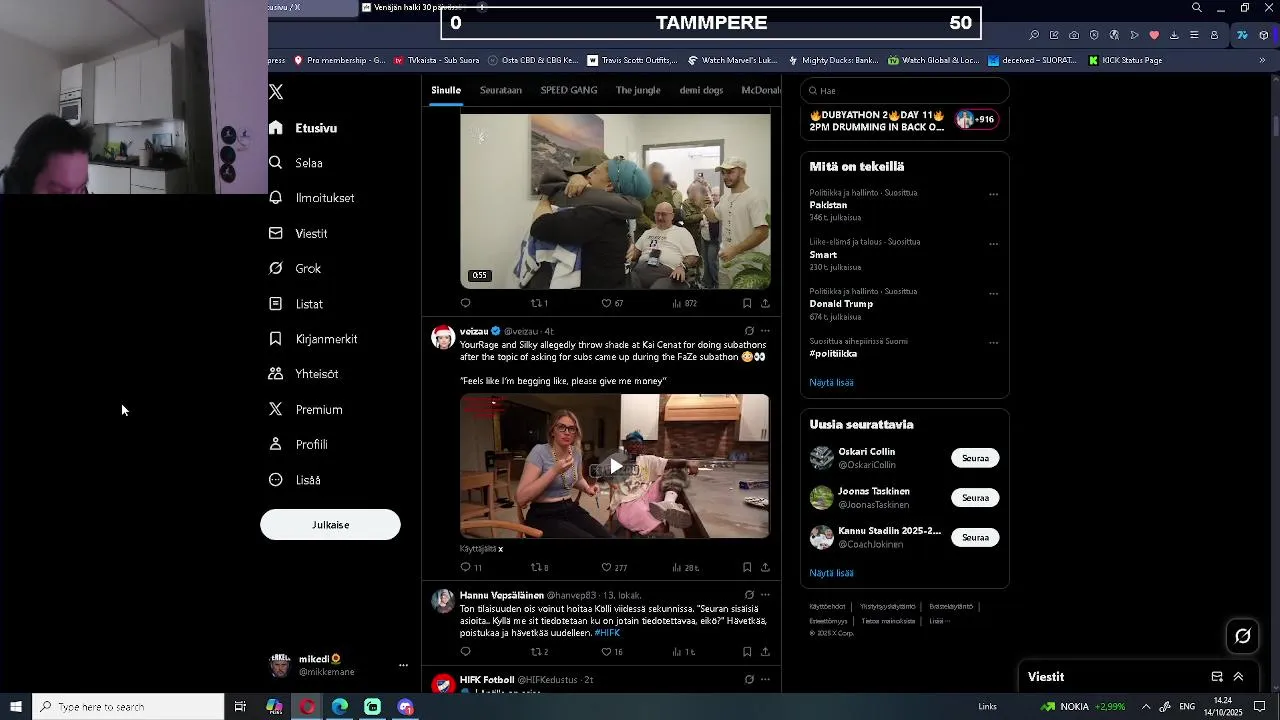Bookmark the hugging video post
The width and height of the screenshot is (1280, 720).
pyautogui.click(x=747, y=303)
